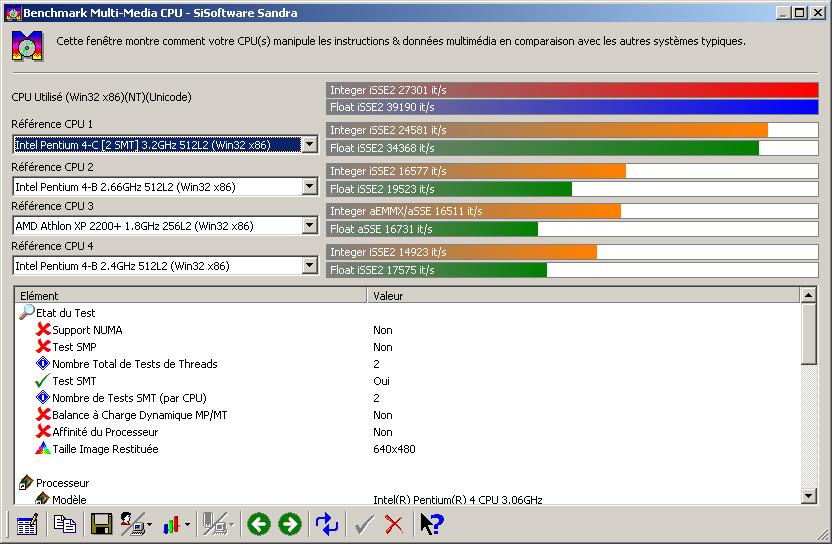Select the Nombre Total de Tests de Threads text
This screenshot has width=832, height=544.
tap(135, 364)
